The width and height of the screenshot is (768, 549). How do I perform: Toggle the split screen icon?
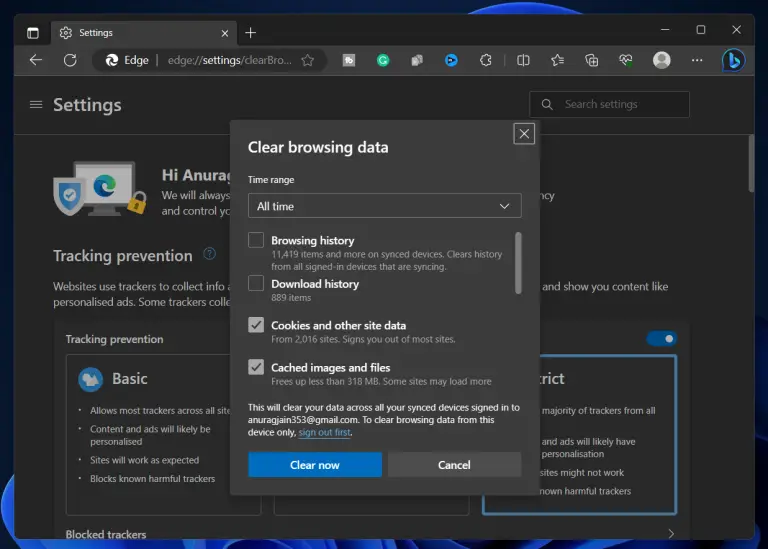(x=523, y=60)
